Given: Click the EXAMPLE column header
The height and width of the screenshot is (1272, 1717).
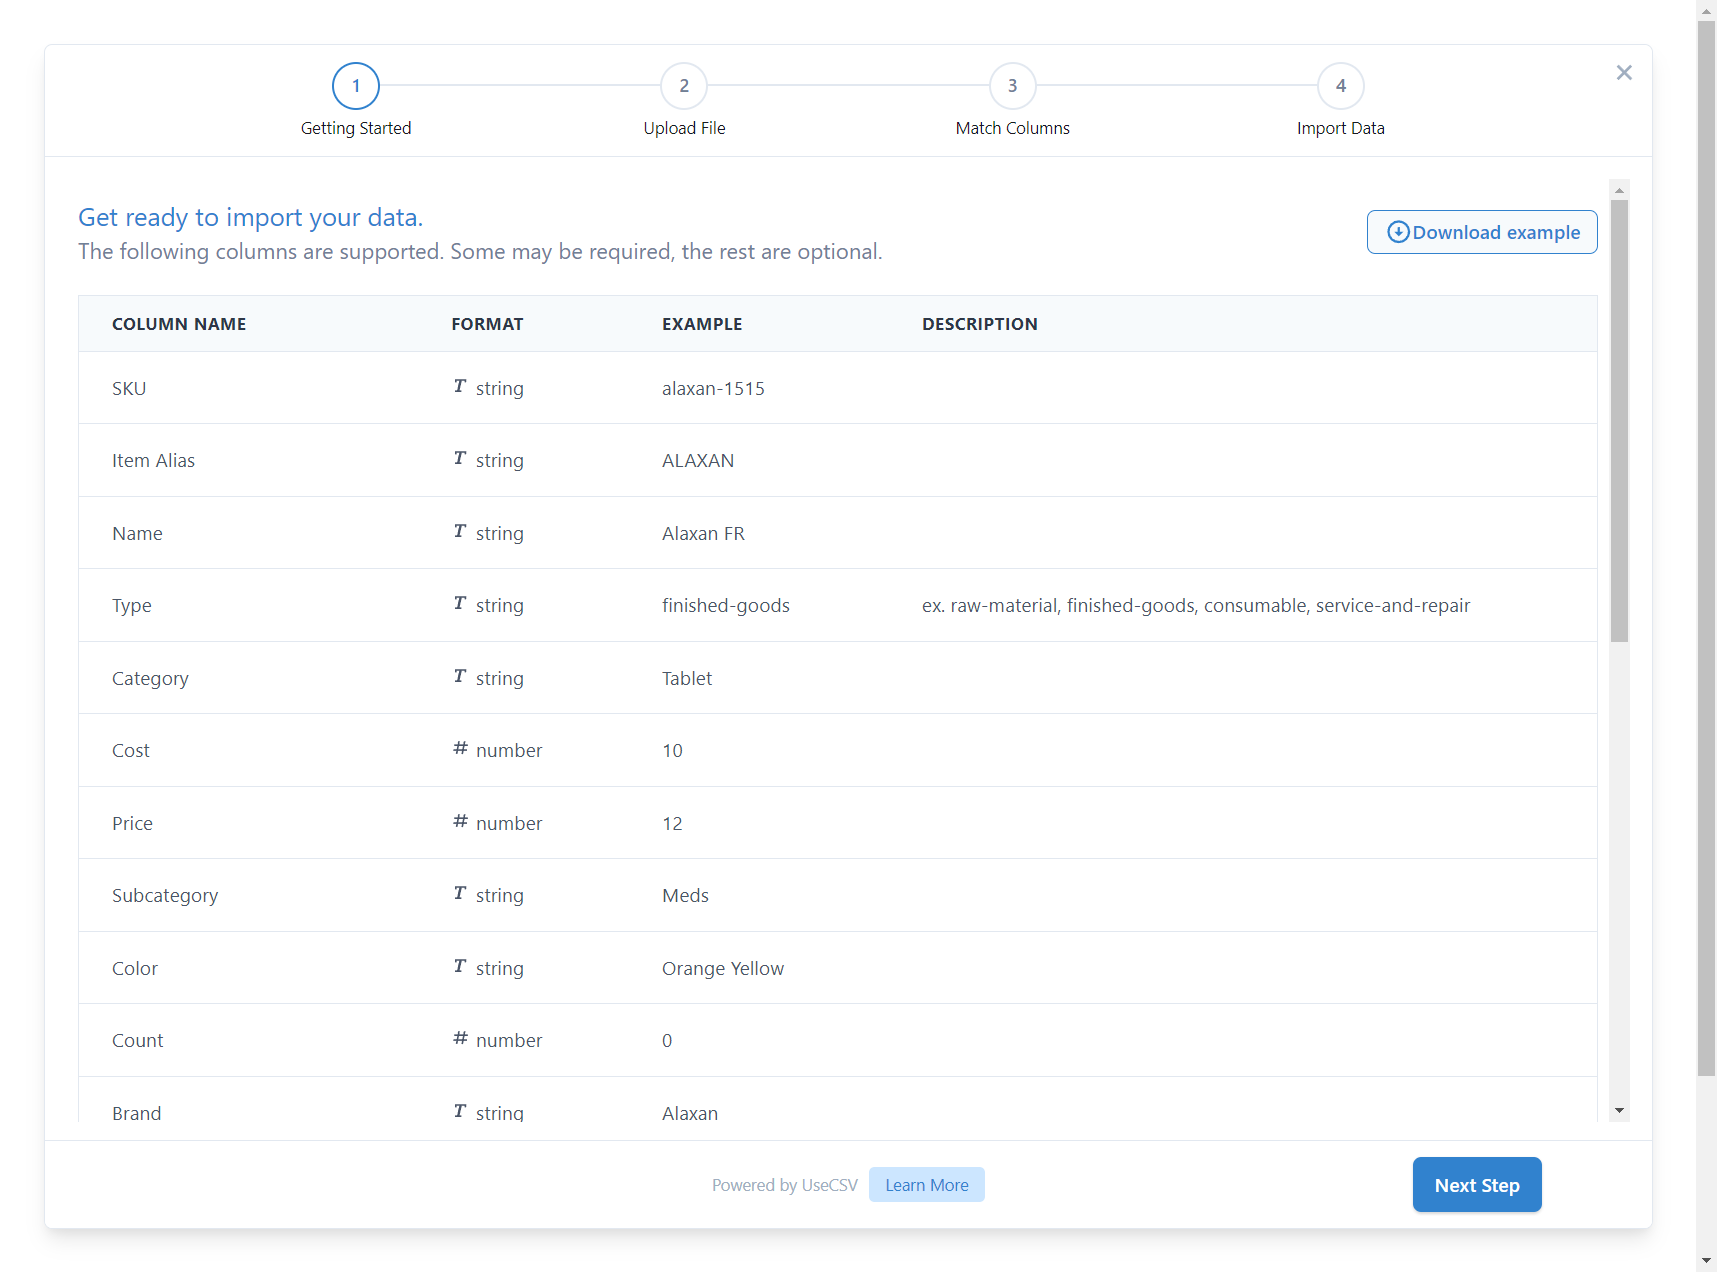Looking at the screenshot, I should click(x=702, y=324).
